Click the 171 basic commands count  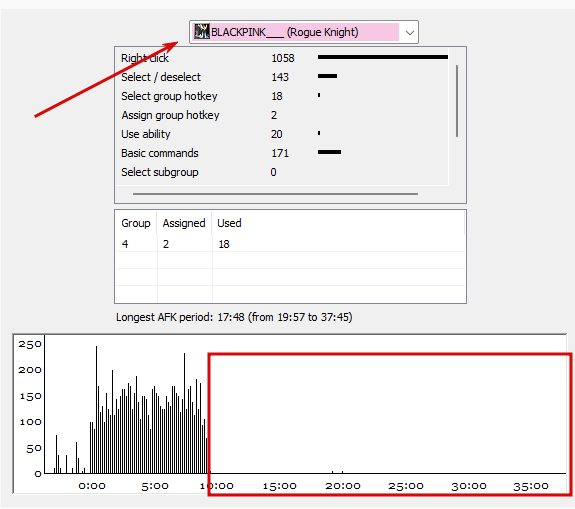click(280, 153)
